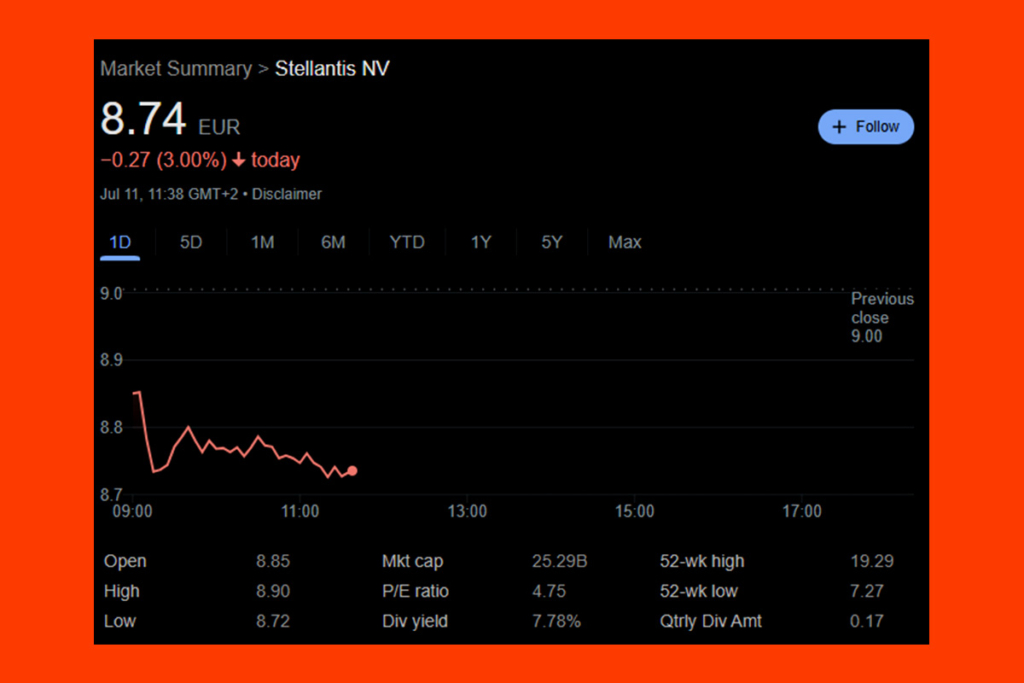
Task: Select the YTD tab
Action: (x=406, y=242)
